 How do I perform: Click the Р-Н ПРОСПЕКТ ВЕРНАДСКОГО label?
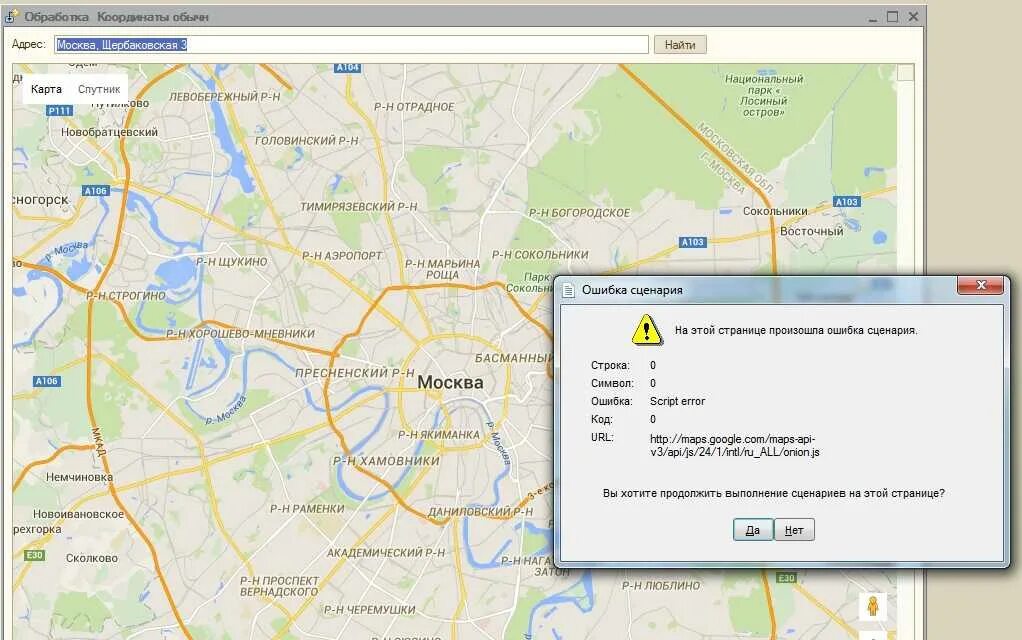coord(279,586)
